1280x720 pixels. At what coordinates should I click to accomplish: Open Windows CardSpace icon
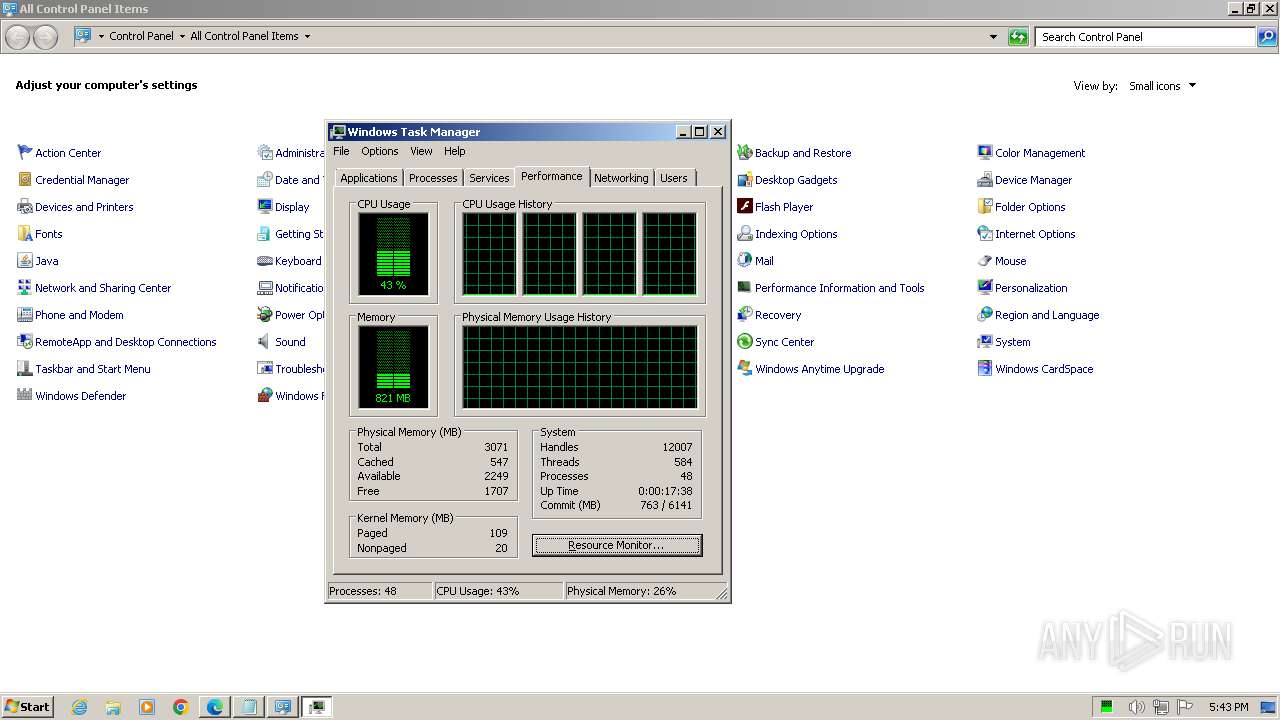(x=985, y=368)
